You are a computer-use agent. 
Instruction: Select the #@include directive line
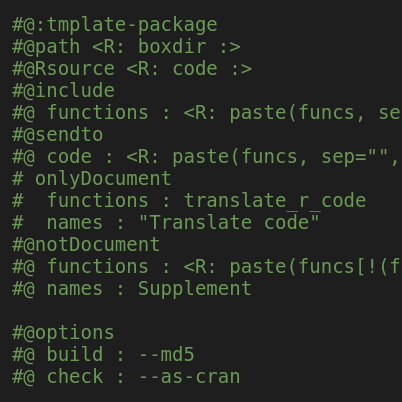[63, 91]
